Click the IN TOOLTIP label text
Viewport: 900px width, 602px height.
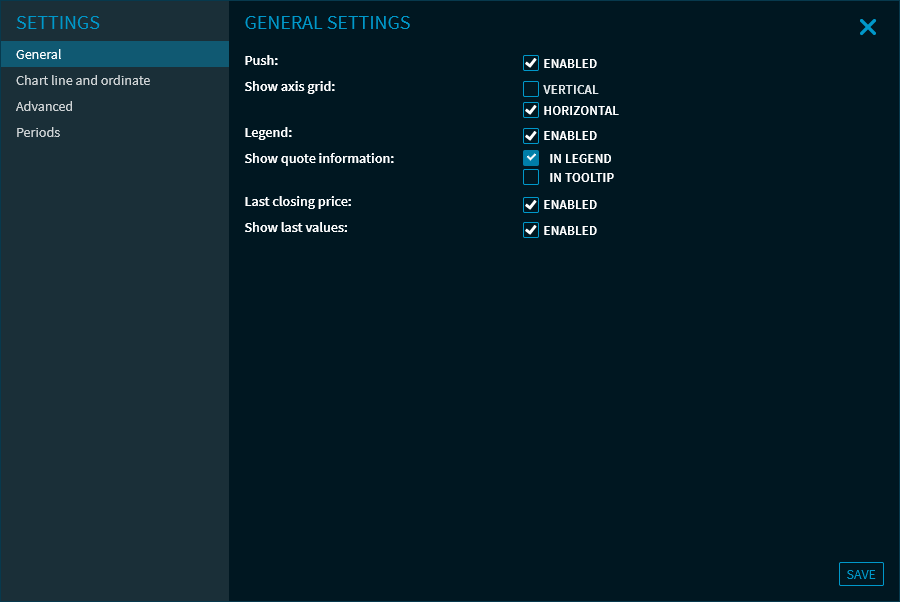click(x=581, y=178)
